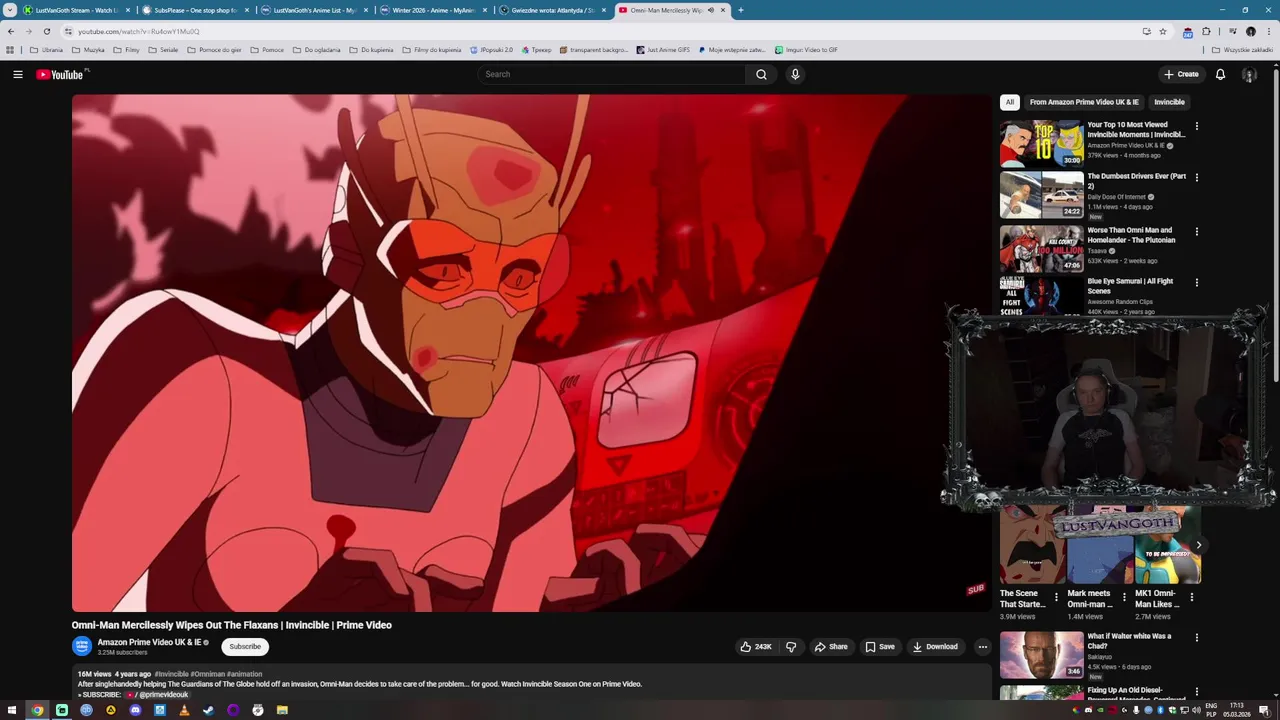Open the Seriale bookmarks folder

163,49
